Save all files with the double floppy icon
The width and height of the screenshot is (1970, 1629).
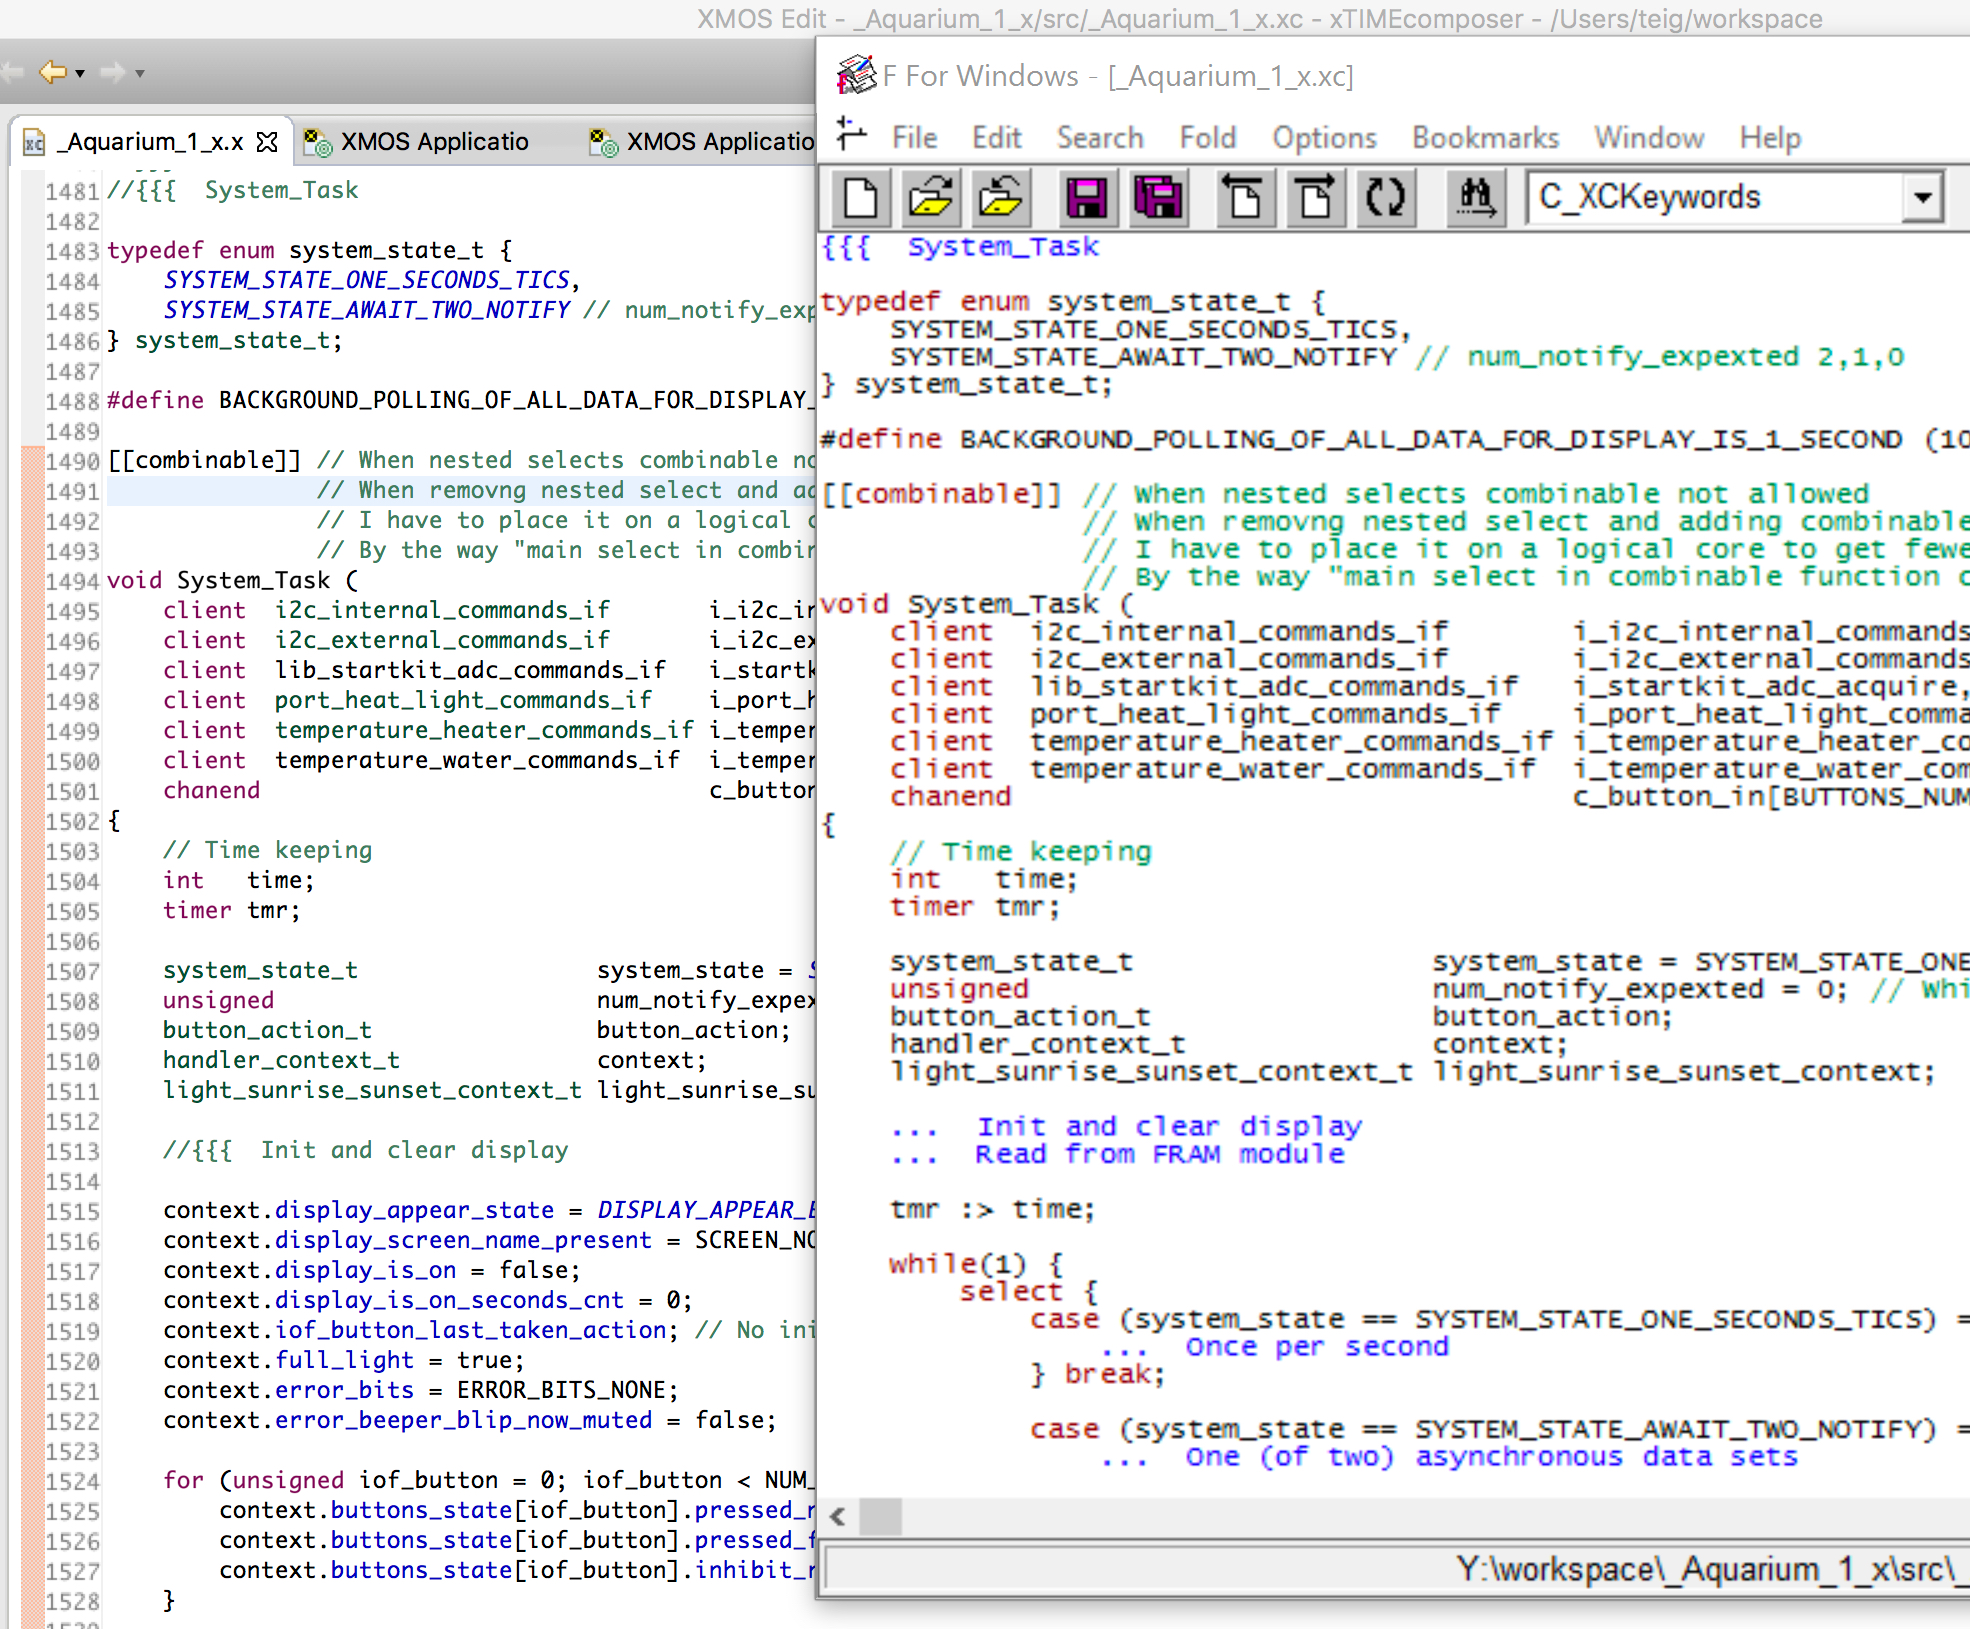point(1158,198)
